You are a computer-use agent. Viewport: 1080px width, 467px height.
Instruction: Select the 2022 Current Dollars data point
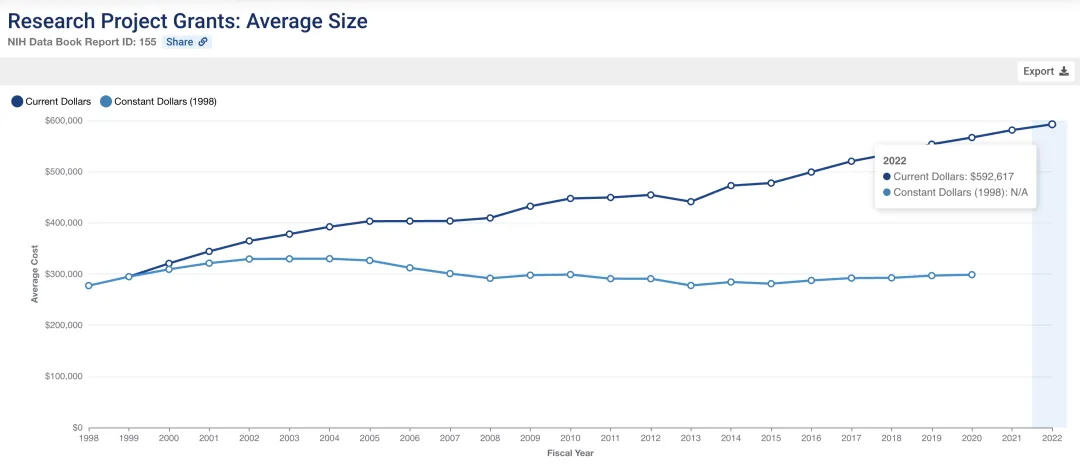pyautogui.click(x=1052, y=124)
